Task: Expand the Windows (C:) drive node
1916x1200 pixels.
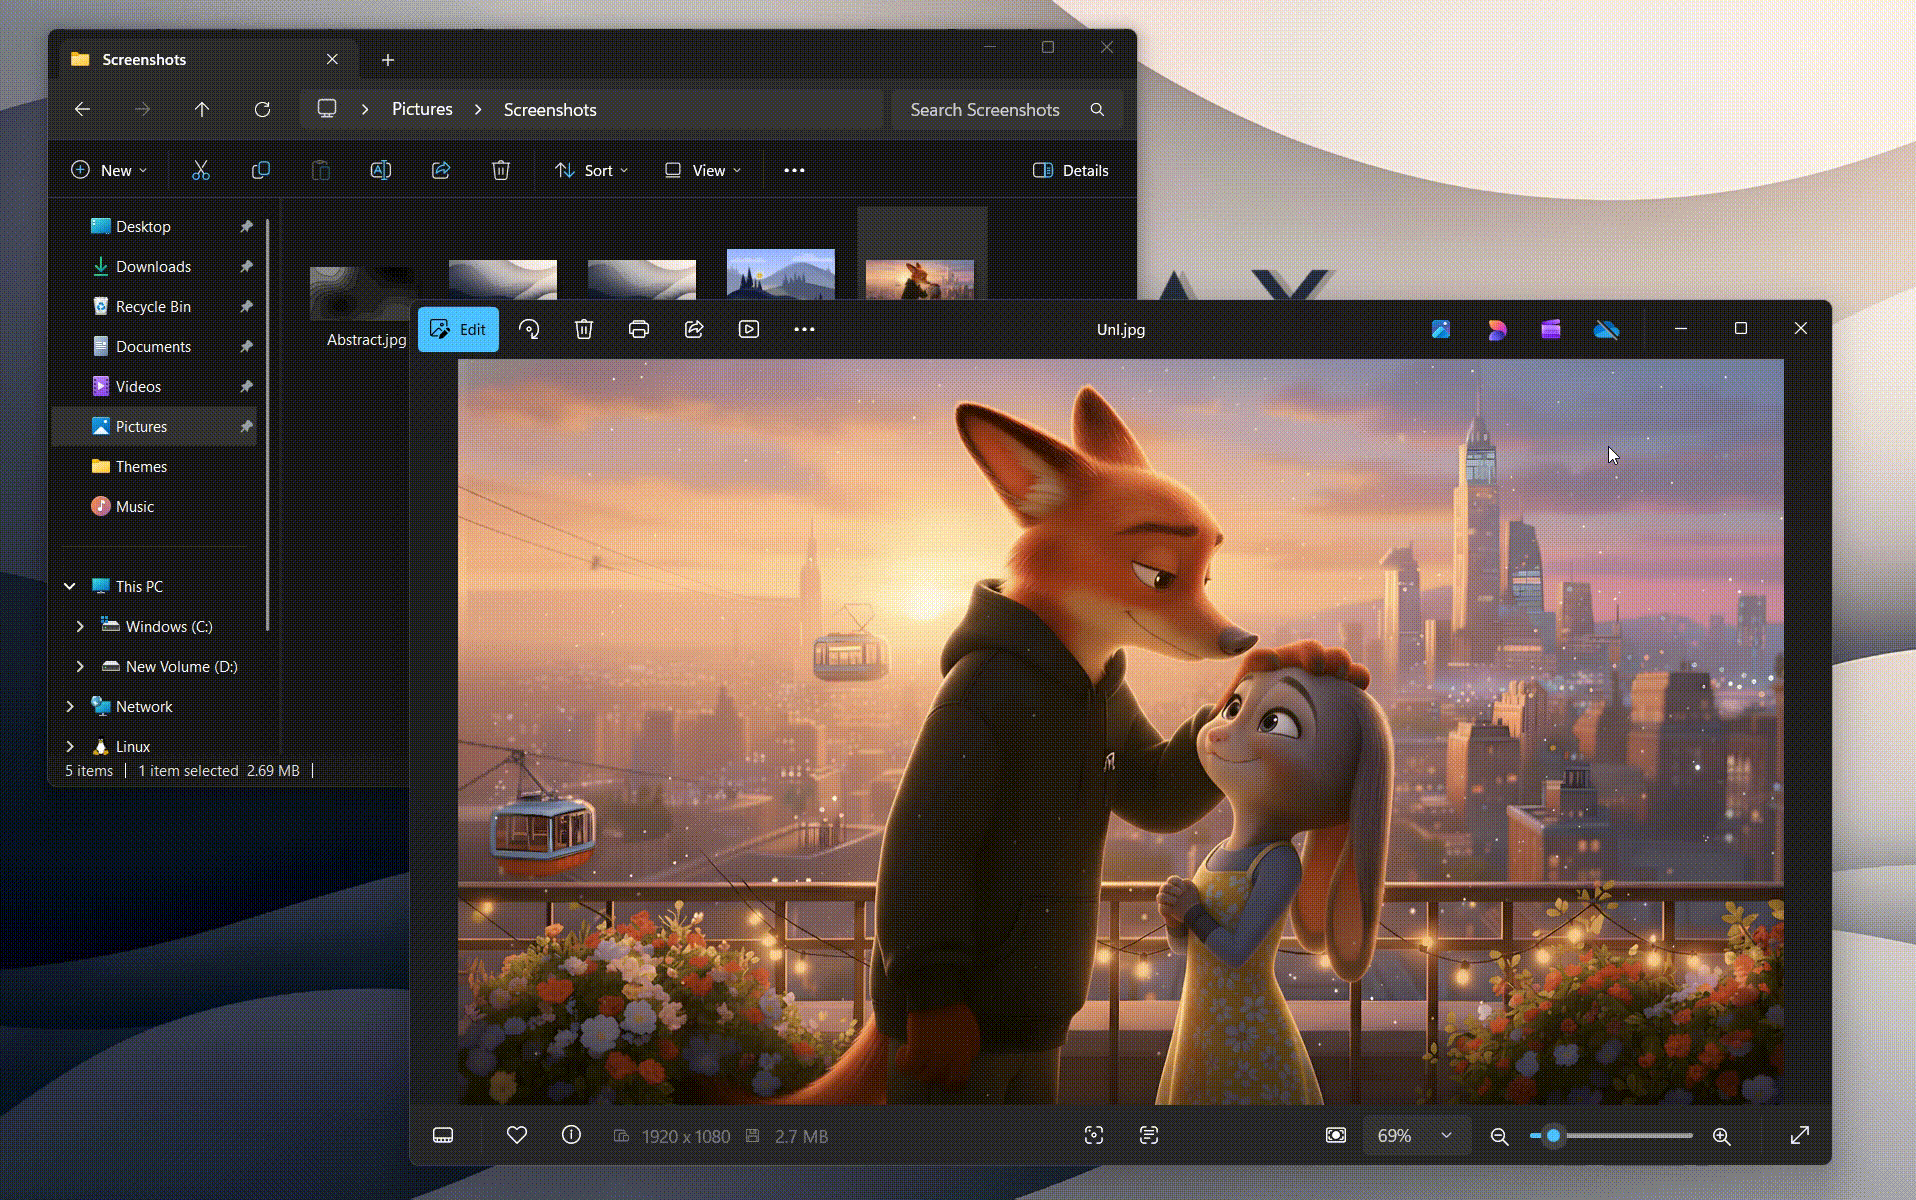Action: (80, 626)
